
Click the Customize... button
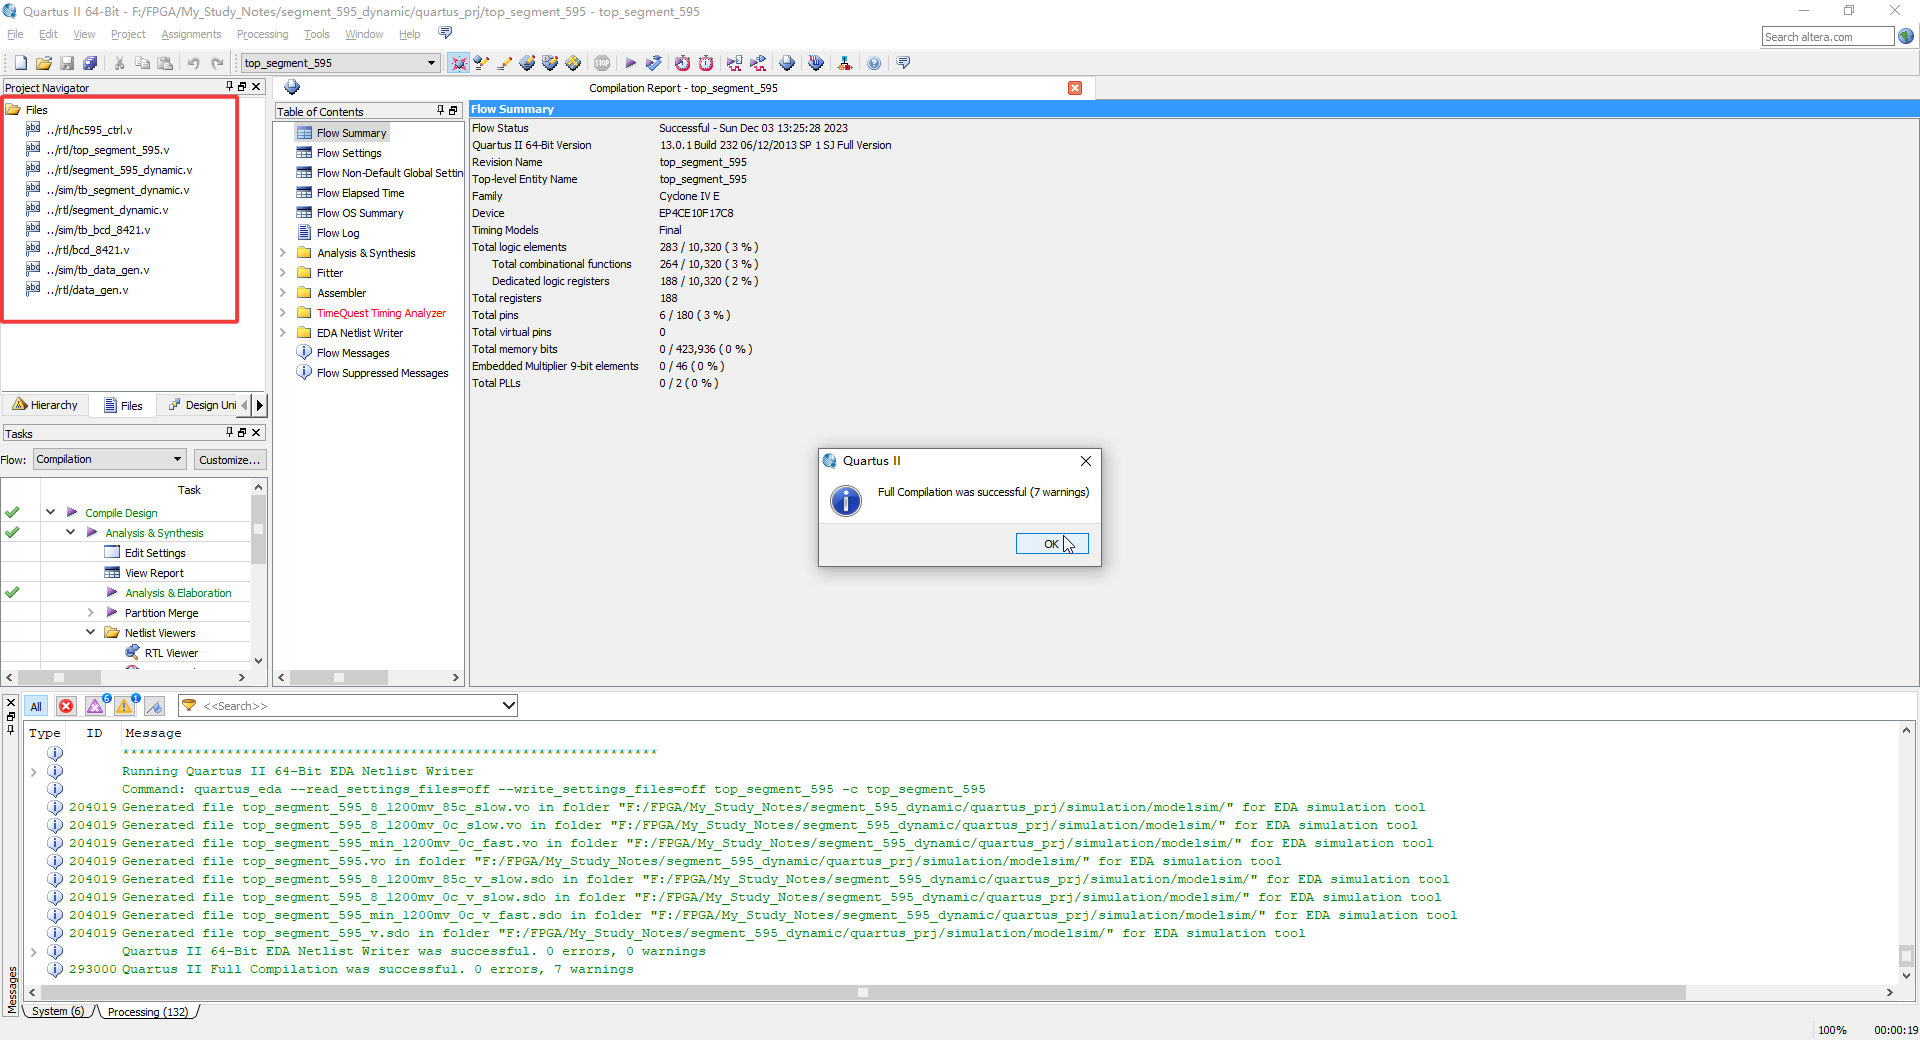click(229, 460)
